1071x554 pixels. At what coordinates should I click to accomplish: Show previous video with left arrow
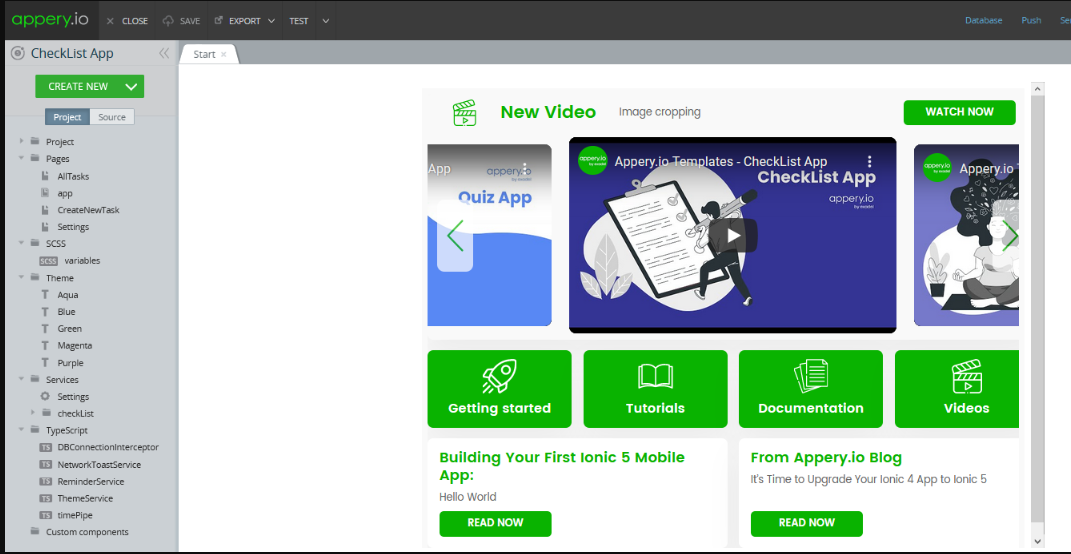455,236
